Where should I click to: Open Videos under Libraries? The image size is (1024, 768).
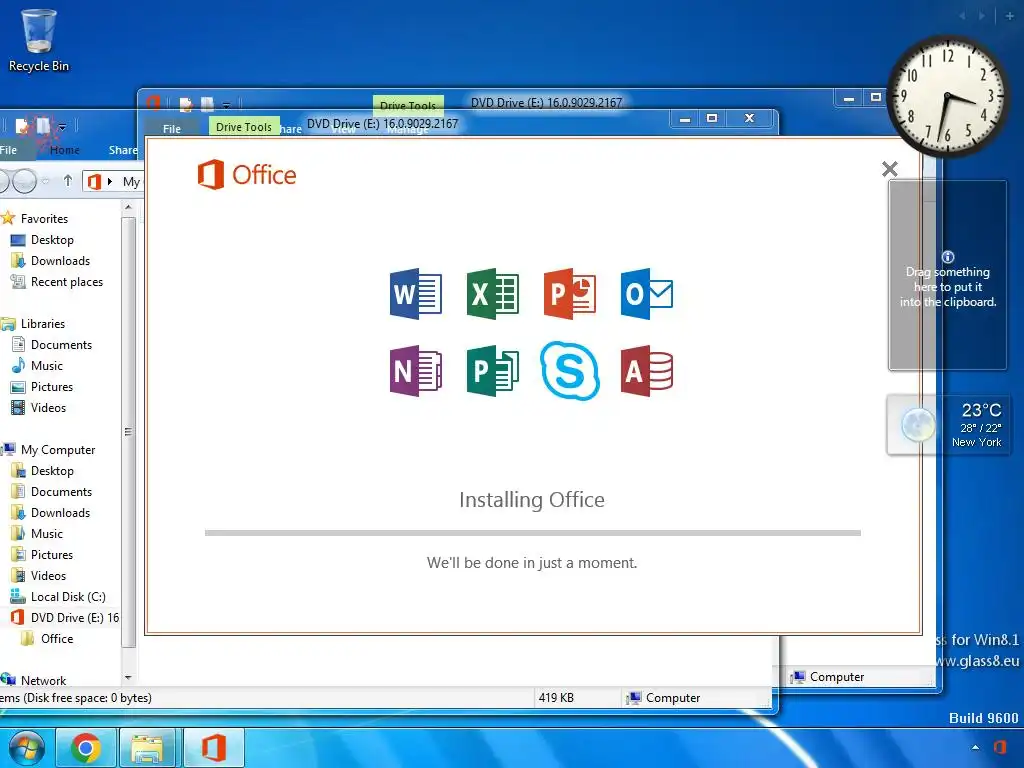[x=39, y=408]
